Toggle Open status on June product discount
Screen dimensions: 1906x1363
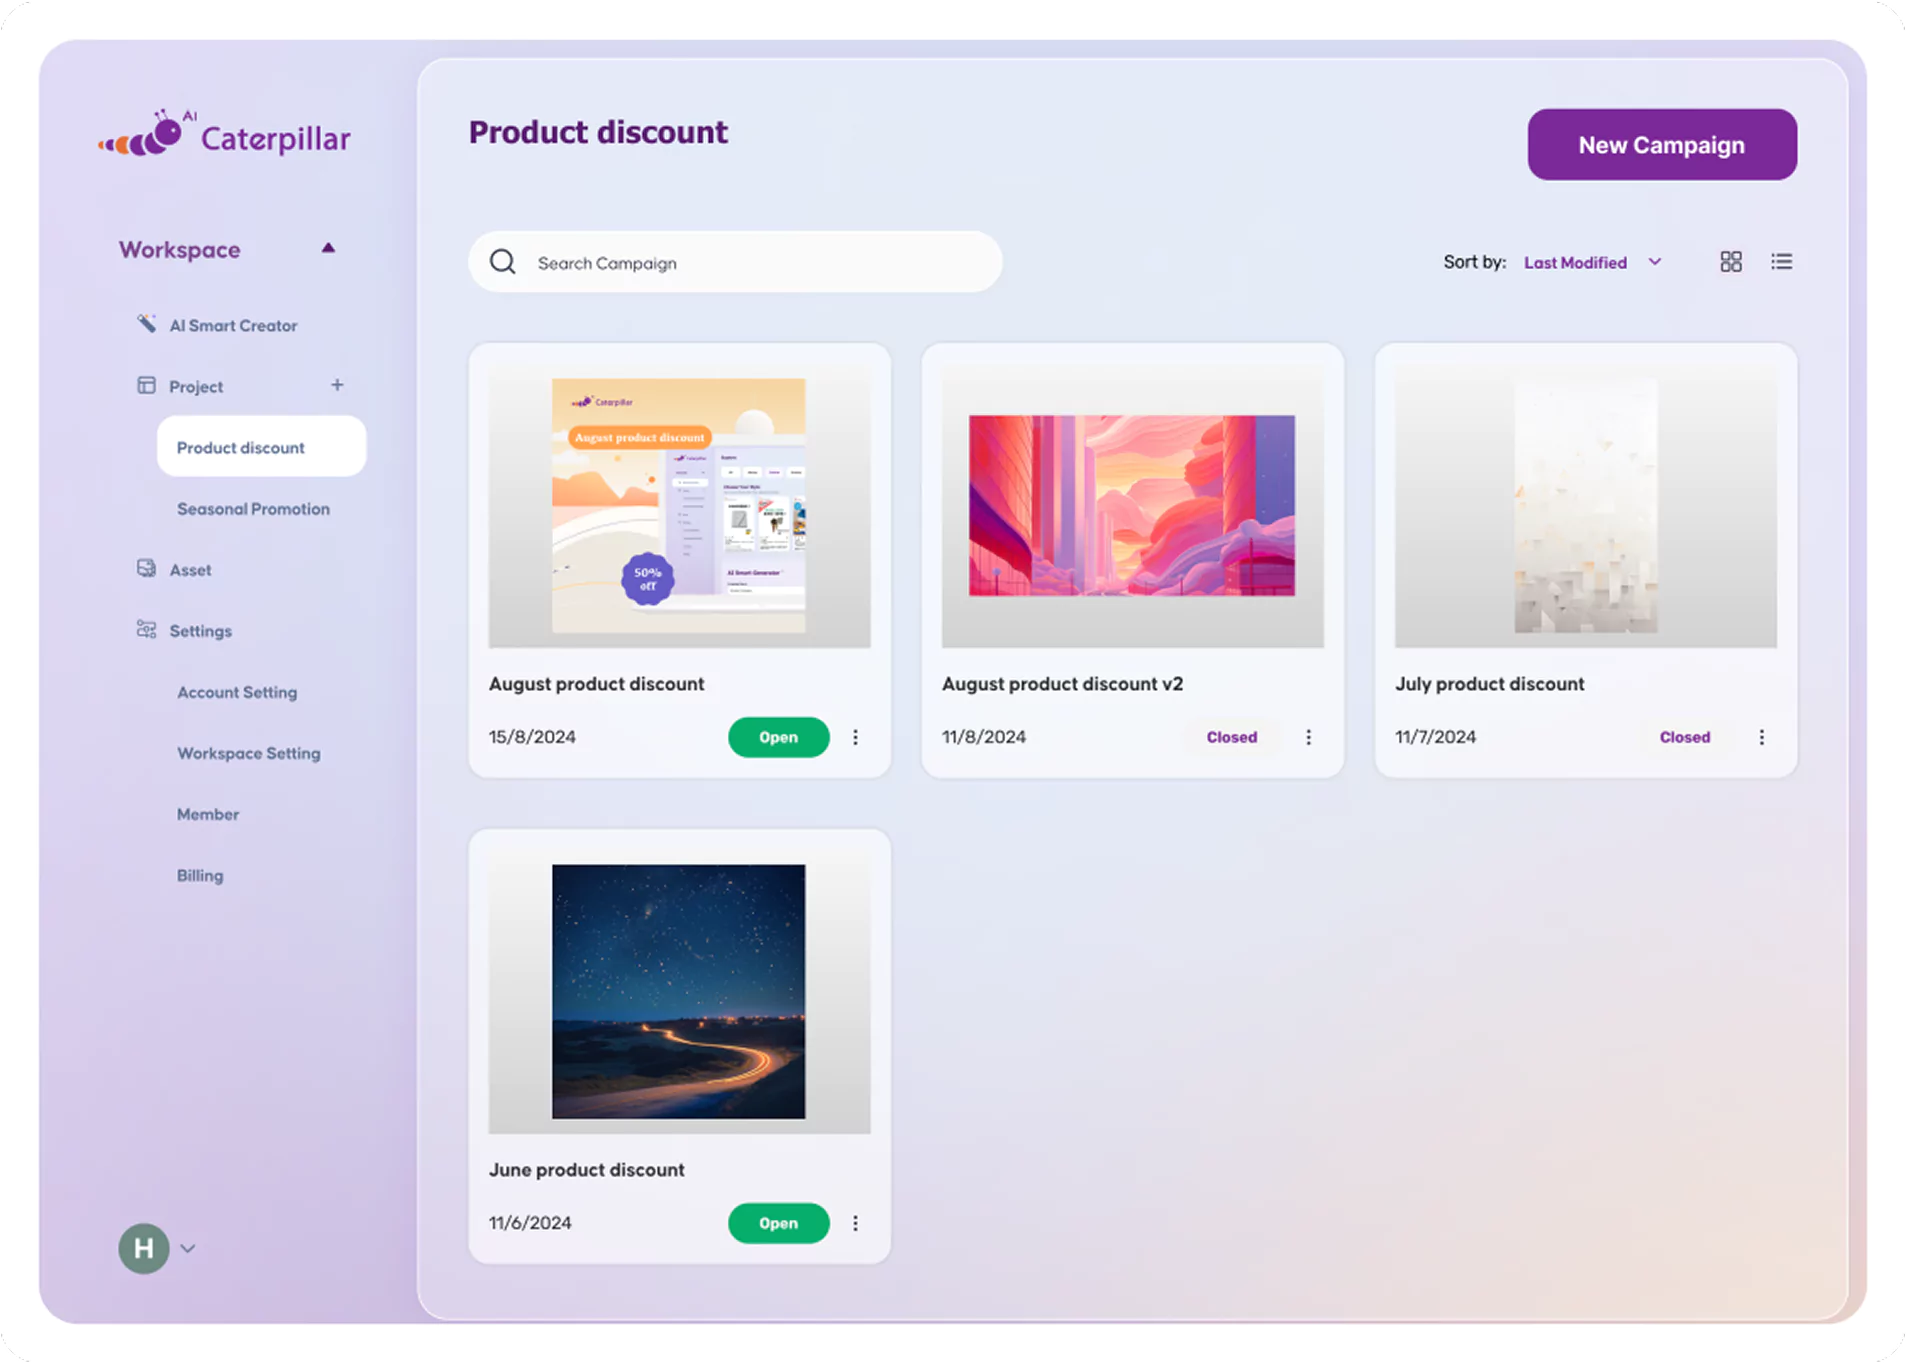pyautogui.click(x=778, y=1223)
